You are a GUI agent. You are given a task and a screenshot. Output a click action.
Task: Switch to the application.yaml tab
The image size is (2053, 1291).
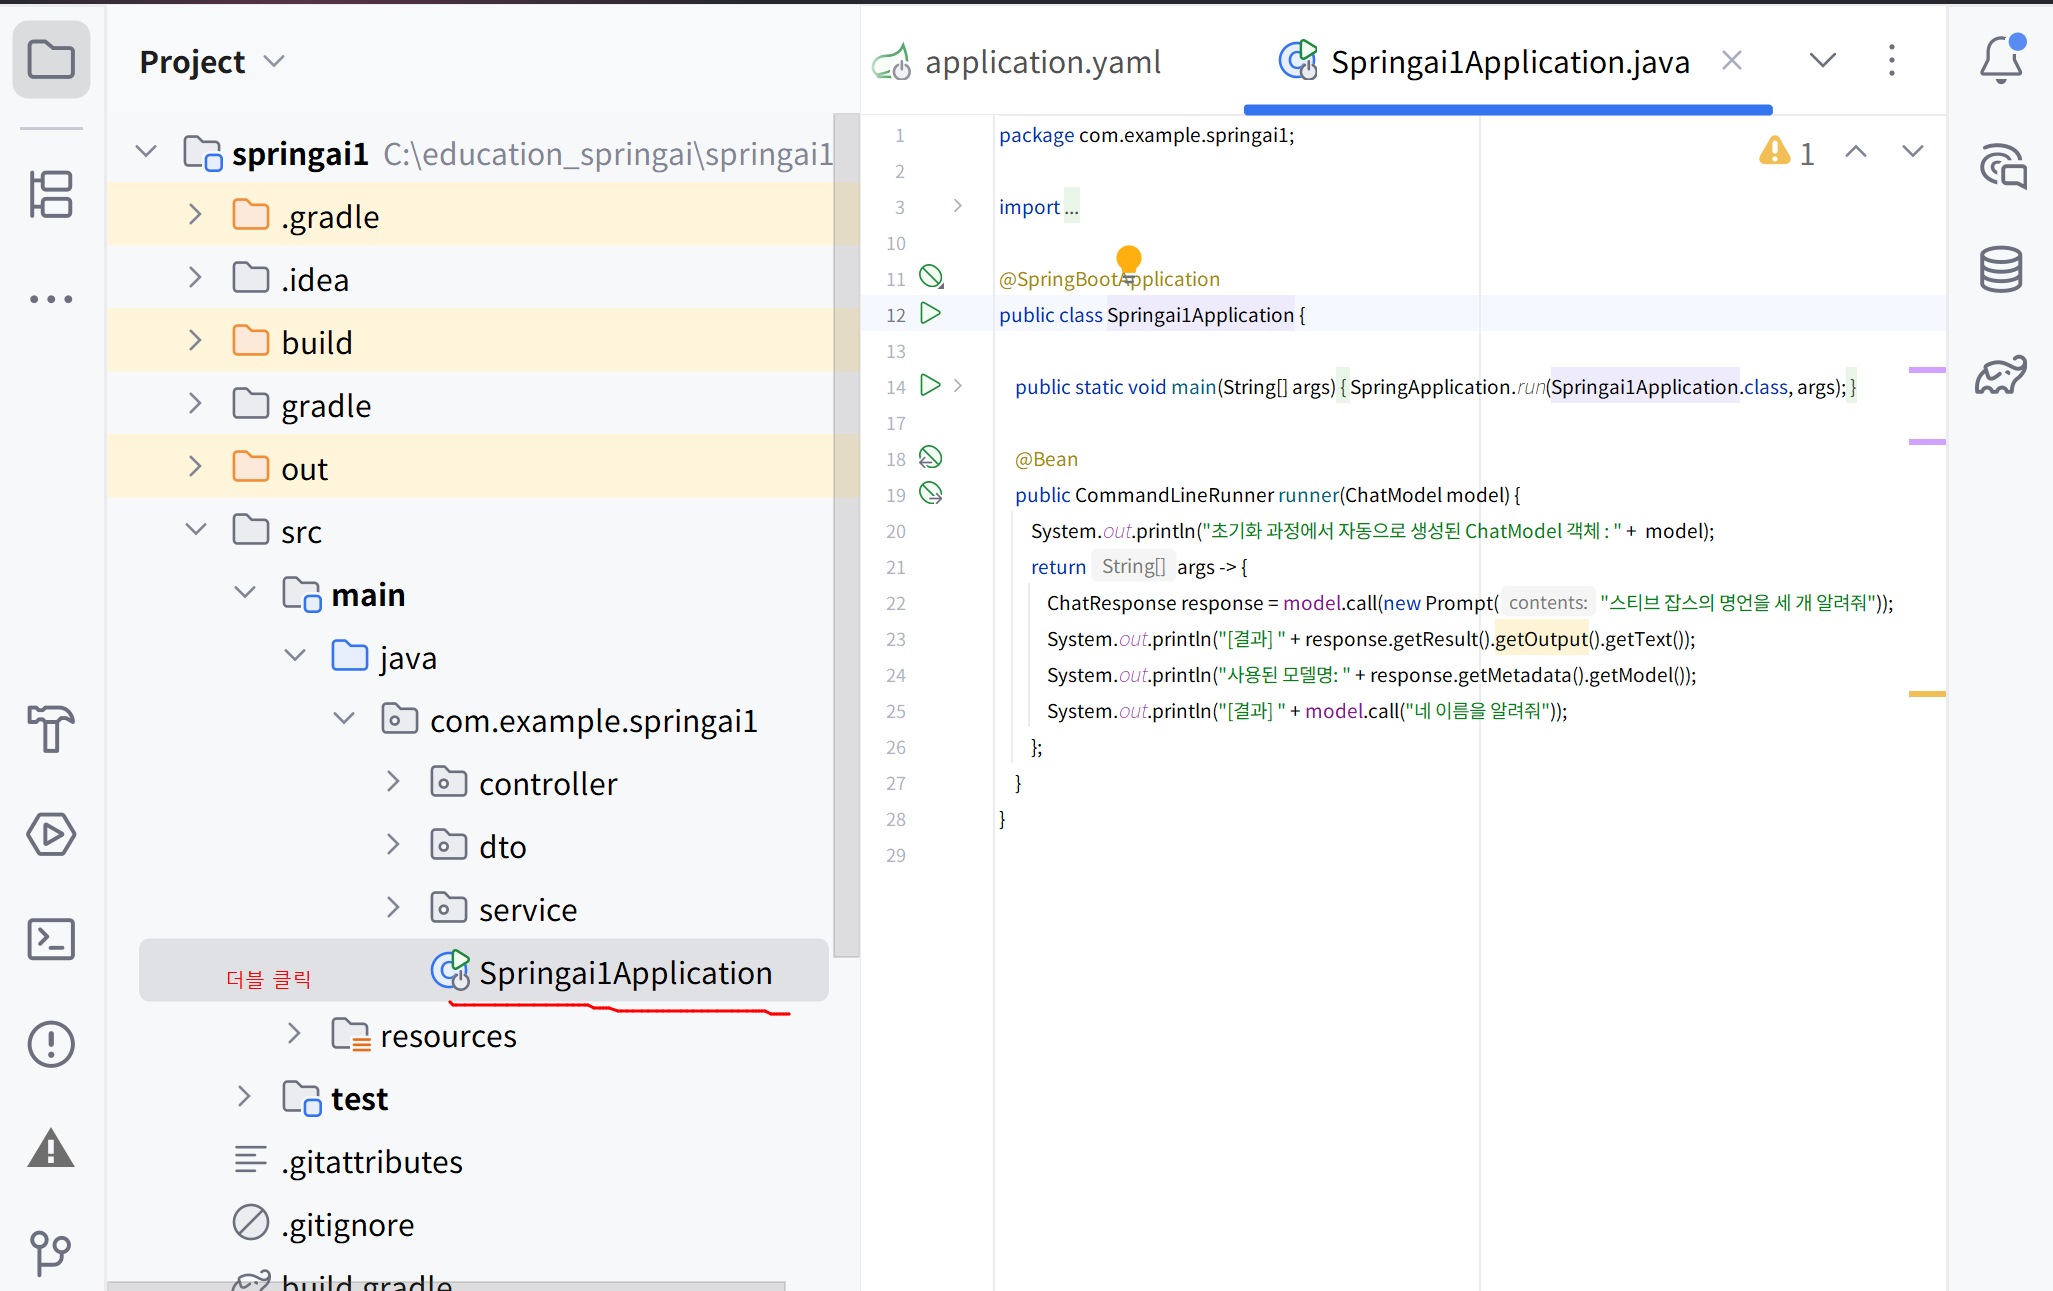1016,62
